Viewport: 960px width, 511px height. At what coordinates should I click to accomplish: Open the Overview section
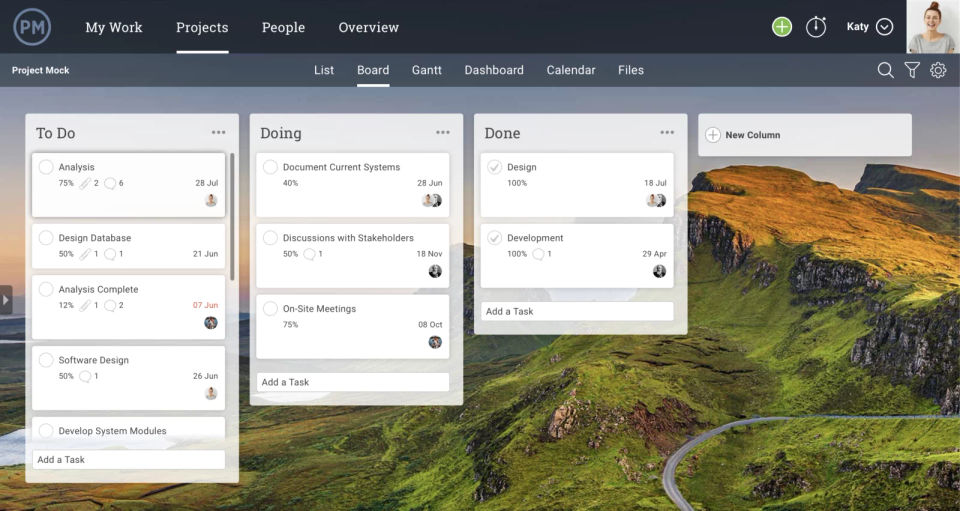coord(369,27)
